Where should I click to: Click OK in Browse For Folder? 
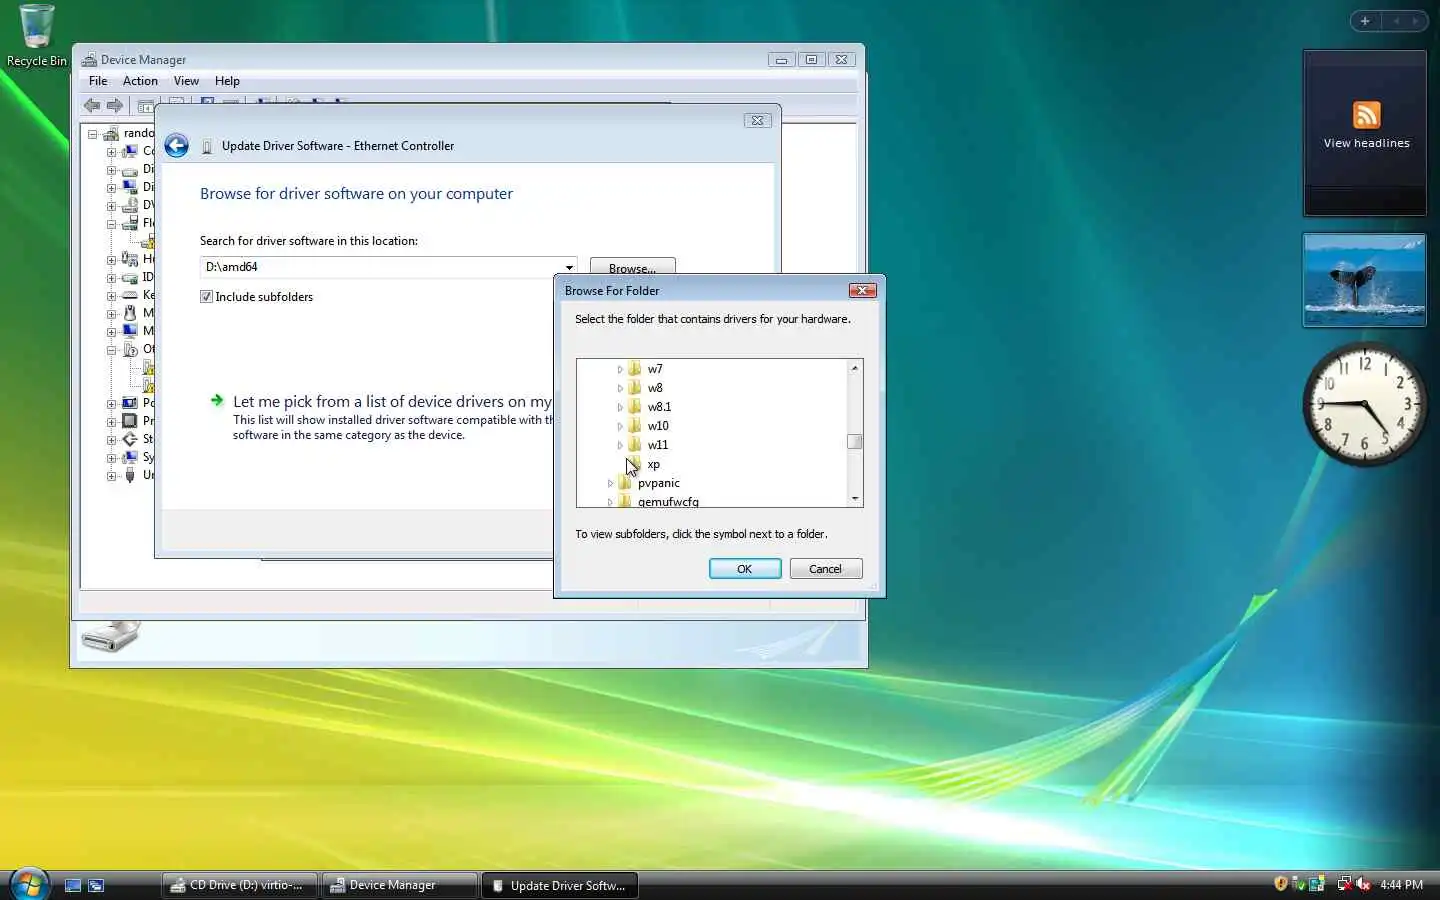tap(745, 569)
